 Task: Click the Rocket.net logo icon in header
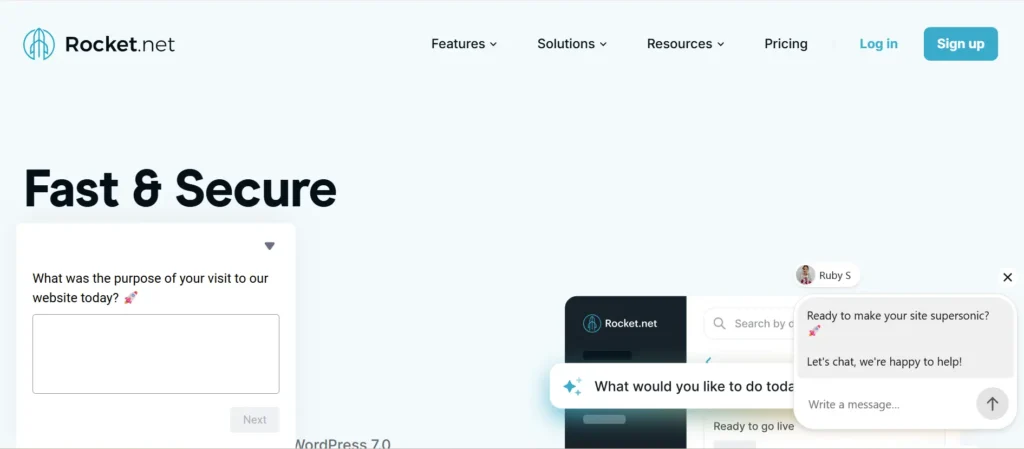pos(39,44)
